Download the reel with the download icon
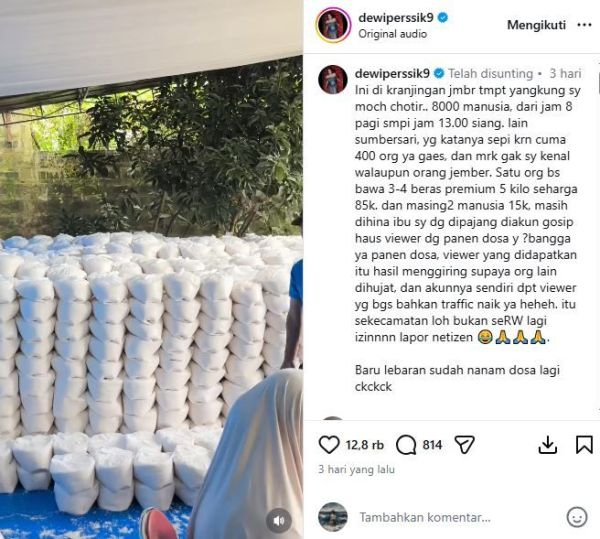The height and width of the screenshot is (539, 600). [548, 445]
